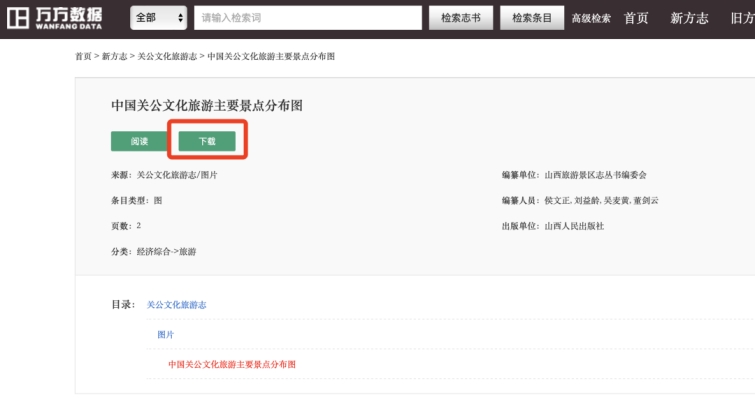755x411 pixels.
Task: Focus the 请输入检索词 search field
Action: point(307,18)
